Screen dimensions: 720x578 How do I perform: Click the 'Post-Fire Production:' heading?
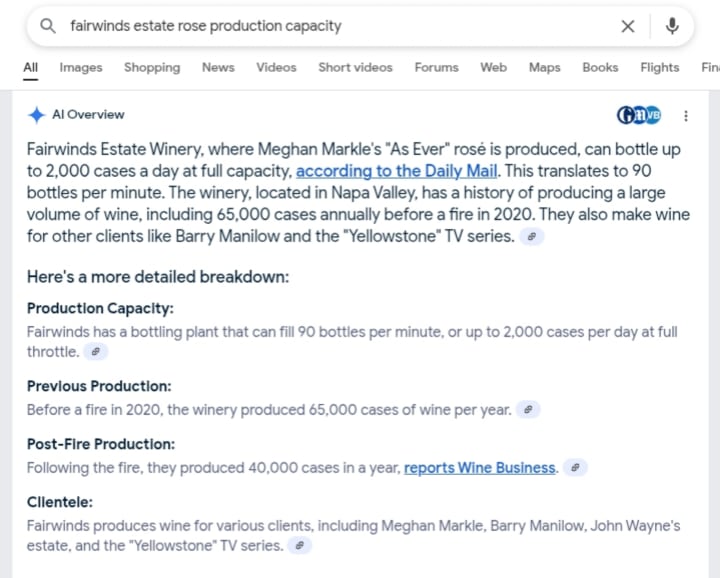click(101, 444)
